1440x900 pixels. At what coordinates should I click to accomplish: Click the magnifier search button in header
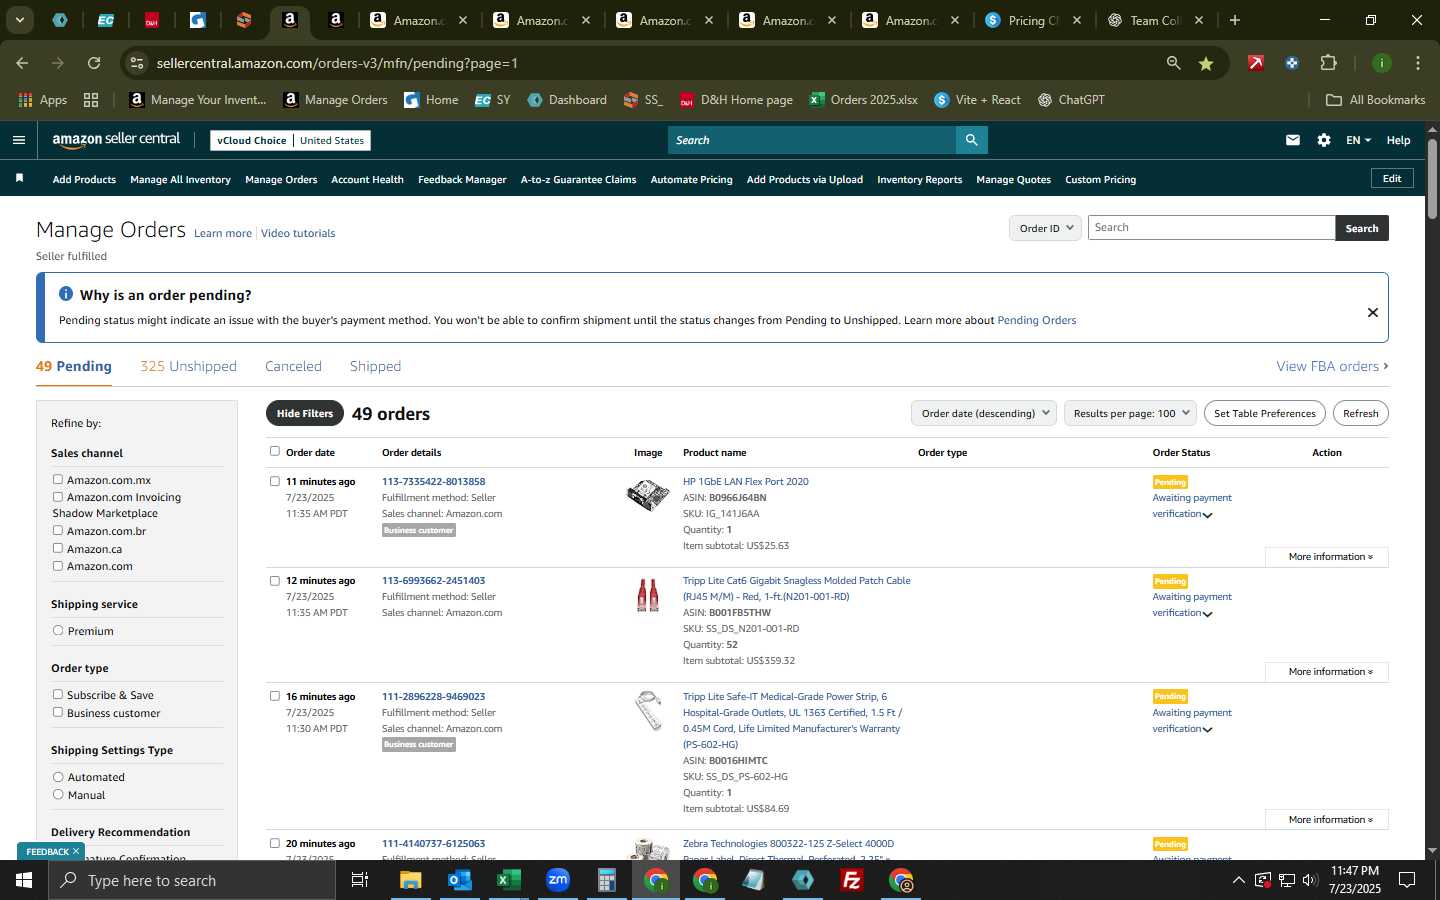click(x=971, y=140)
